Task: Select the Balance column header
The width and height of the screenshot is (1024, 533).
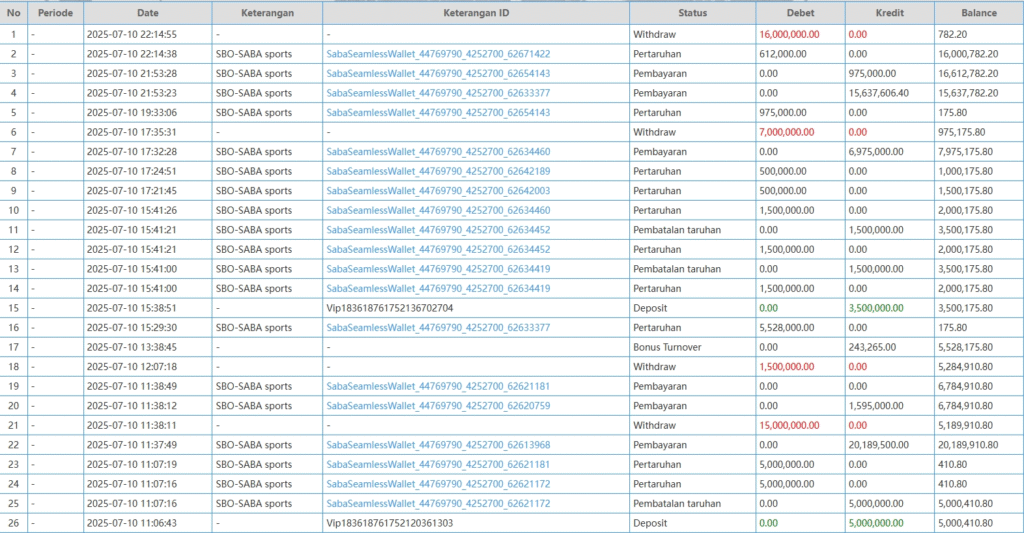Action: click(x=978, y=13)
